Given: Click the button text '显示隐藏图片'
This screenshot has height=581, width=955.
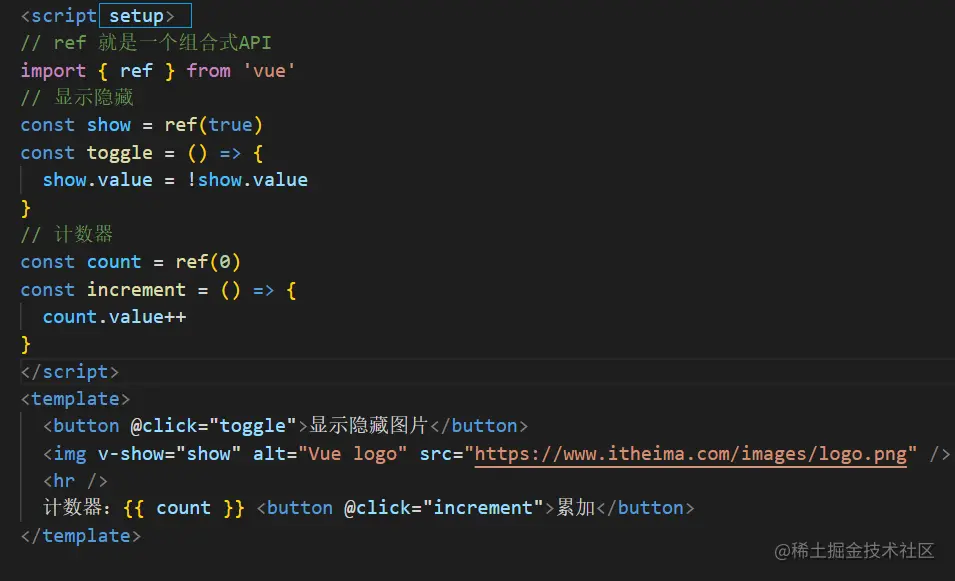Looking at the screenshot, I should [368, 426].
